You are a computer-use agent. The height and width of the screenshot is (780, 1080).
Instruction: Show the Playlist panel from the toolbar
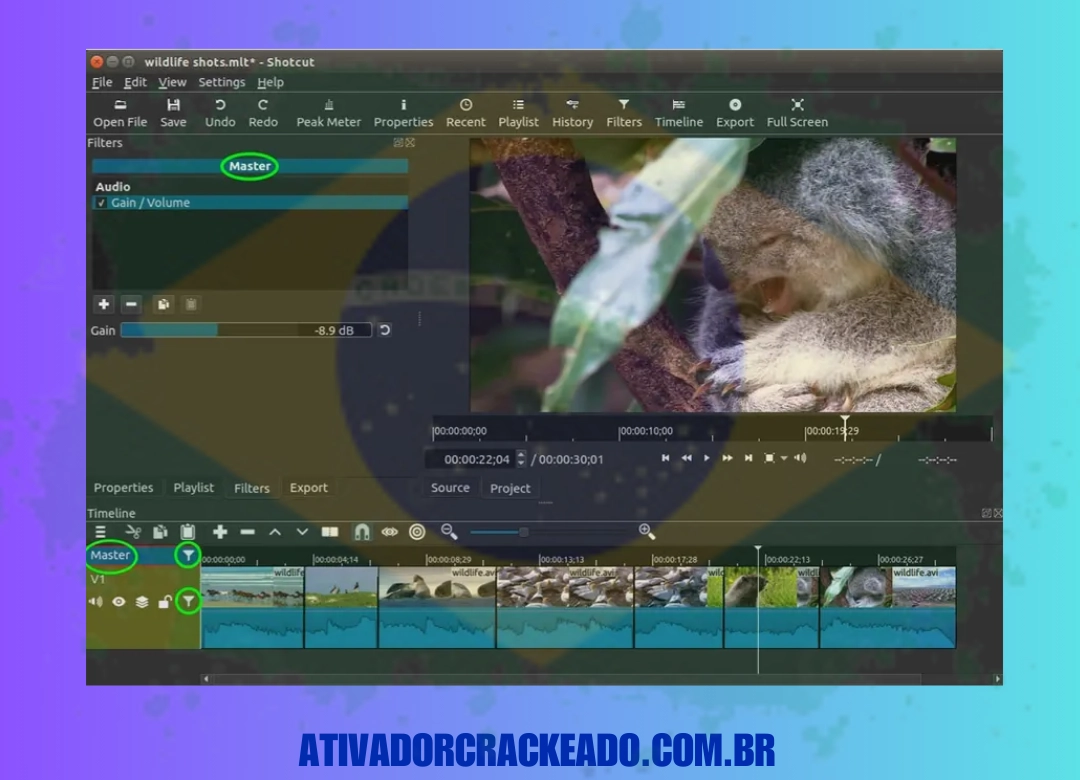point(518,113)
